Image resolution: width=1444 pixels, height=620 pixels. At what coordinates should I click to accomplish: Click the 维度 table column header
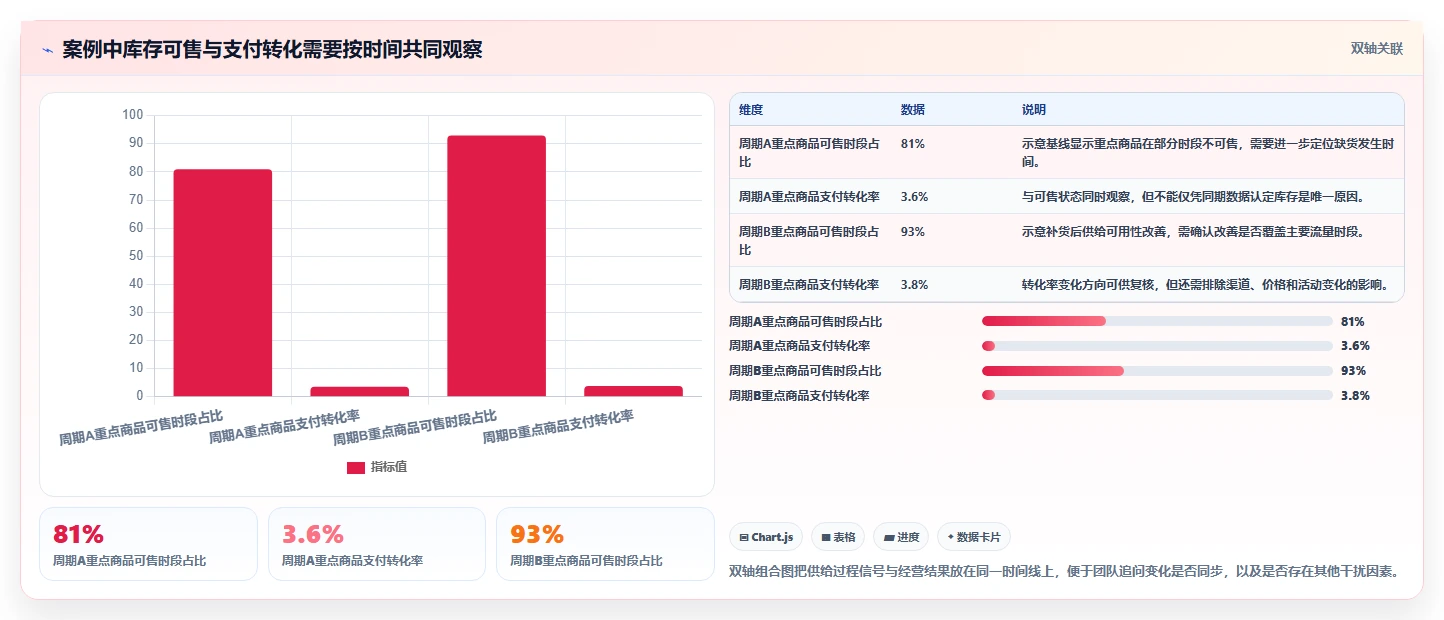pos(751,109)
